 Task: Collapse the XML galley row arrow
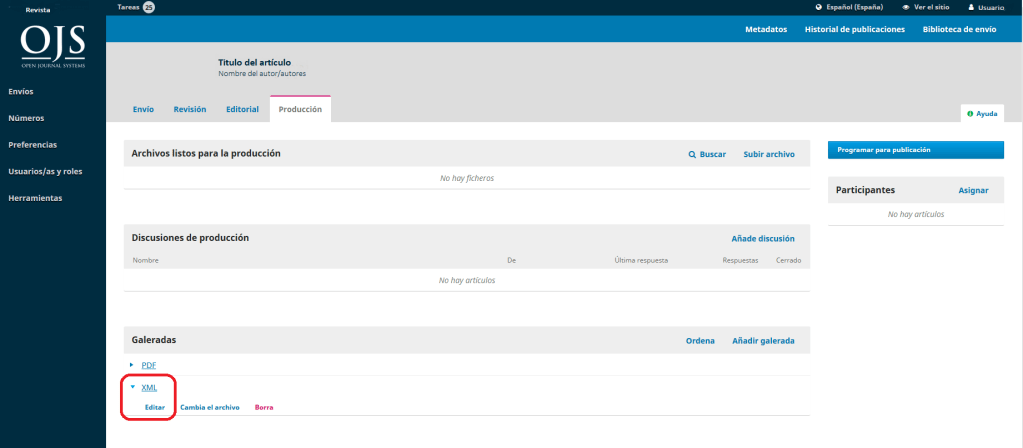click(x=132, y=387)
